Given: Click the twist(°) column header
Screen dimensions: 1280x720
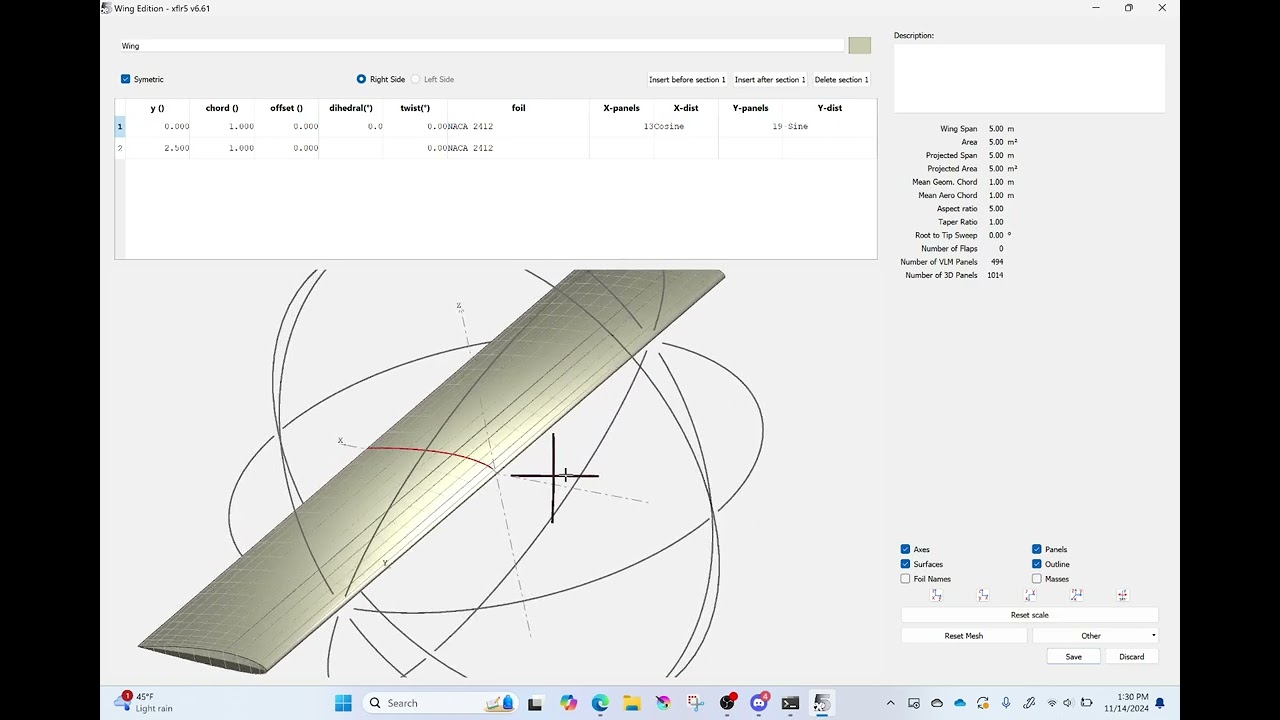Looking at the screenshot, I should (x=415, y=108).
